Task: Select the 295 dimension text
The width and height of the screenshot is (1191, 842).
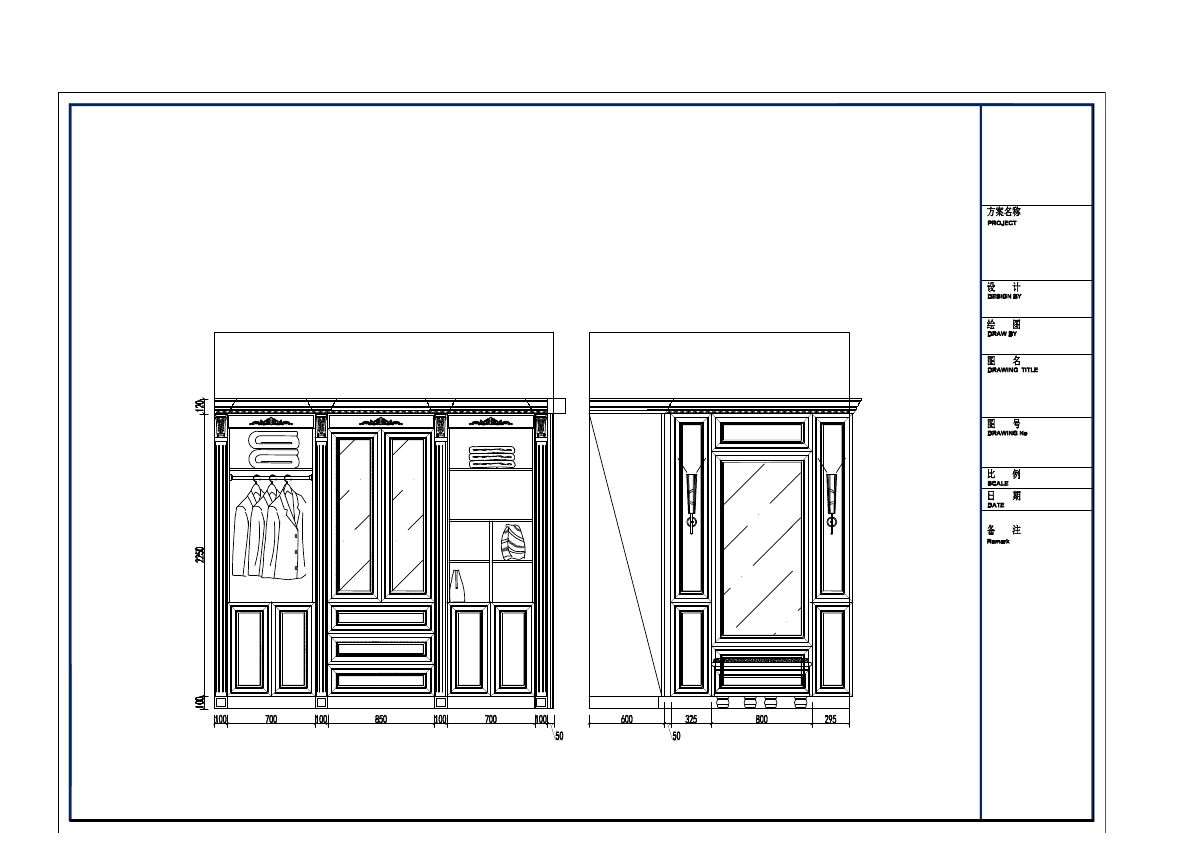Action: point(829,719)
